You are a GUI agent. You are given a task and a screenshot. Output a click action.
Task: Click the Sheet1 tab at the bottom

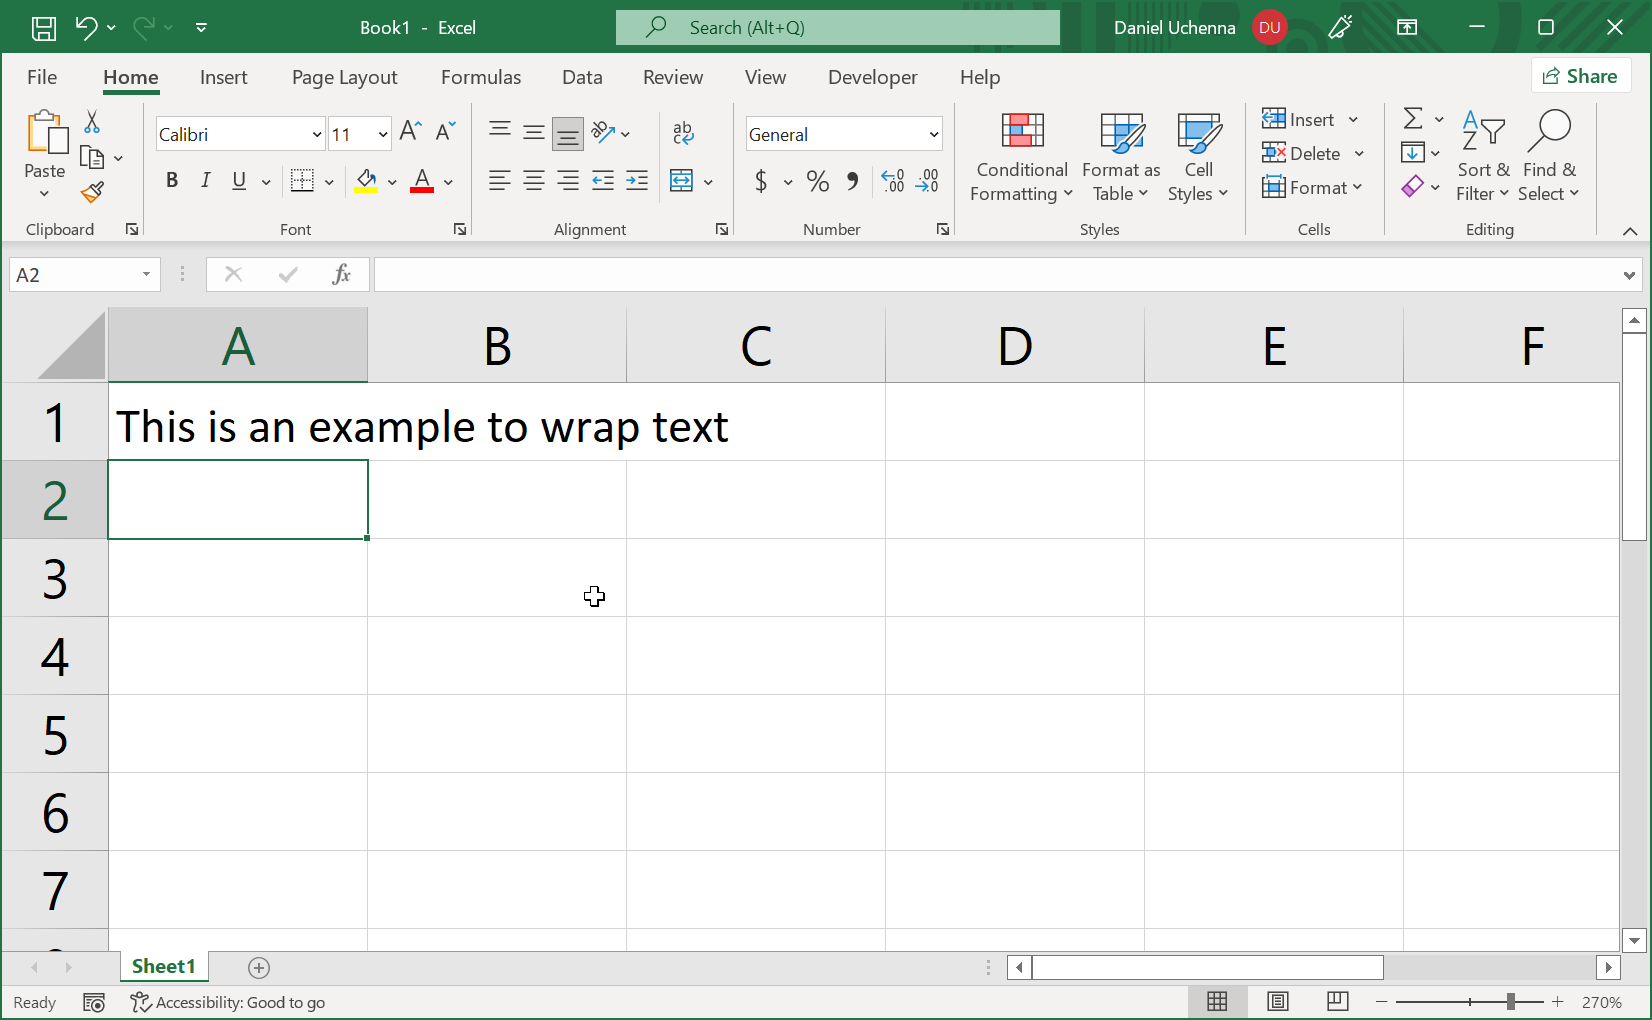pyautogui.click(x=163, y=966)
